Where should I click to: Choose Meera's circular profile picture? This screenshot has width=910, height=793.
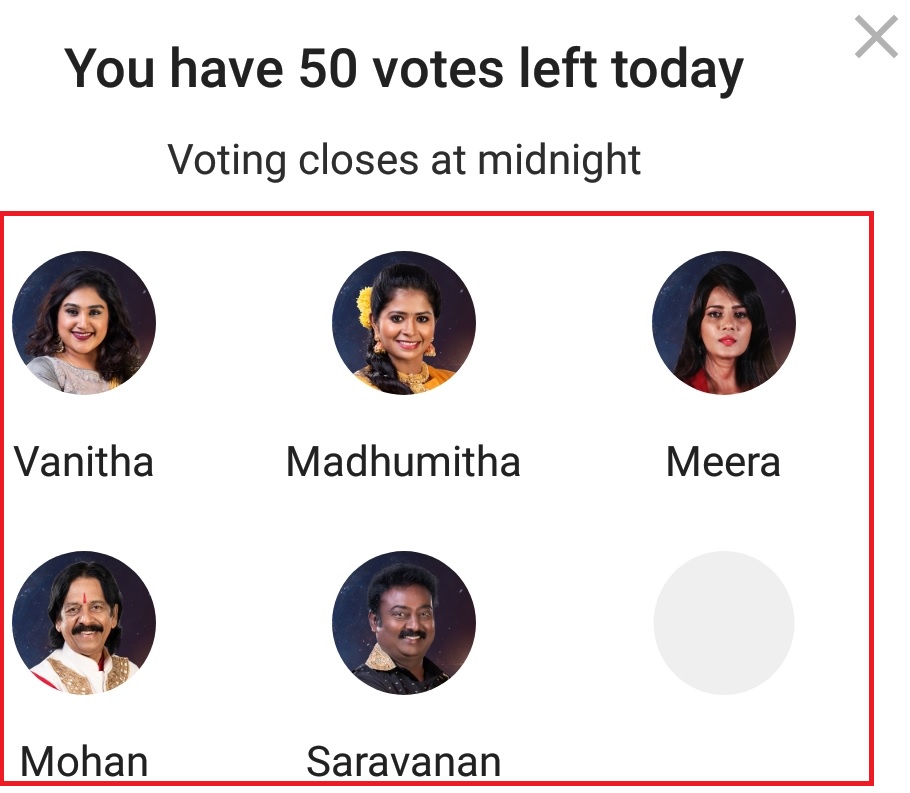click(x=724, y=322)
